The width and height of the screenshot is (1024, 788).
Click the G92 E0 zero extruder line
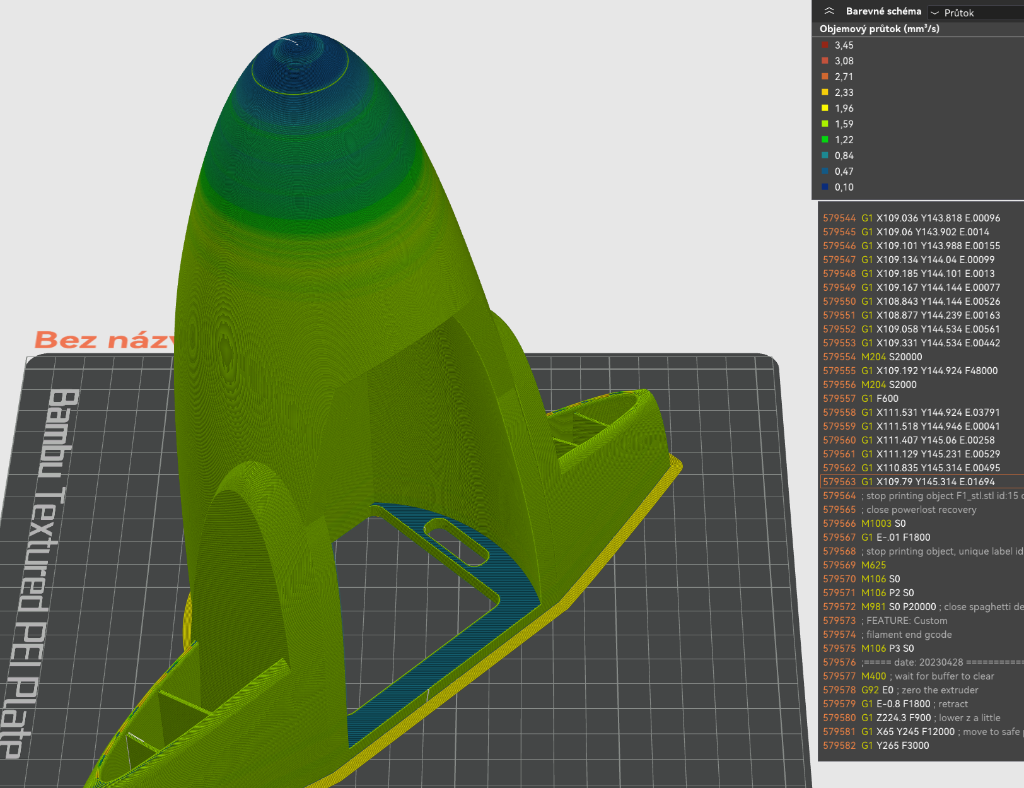pyautogui.click(x=920, y=690)
